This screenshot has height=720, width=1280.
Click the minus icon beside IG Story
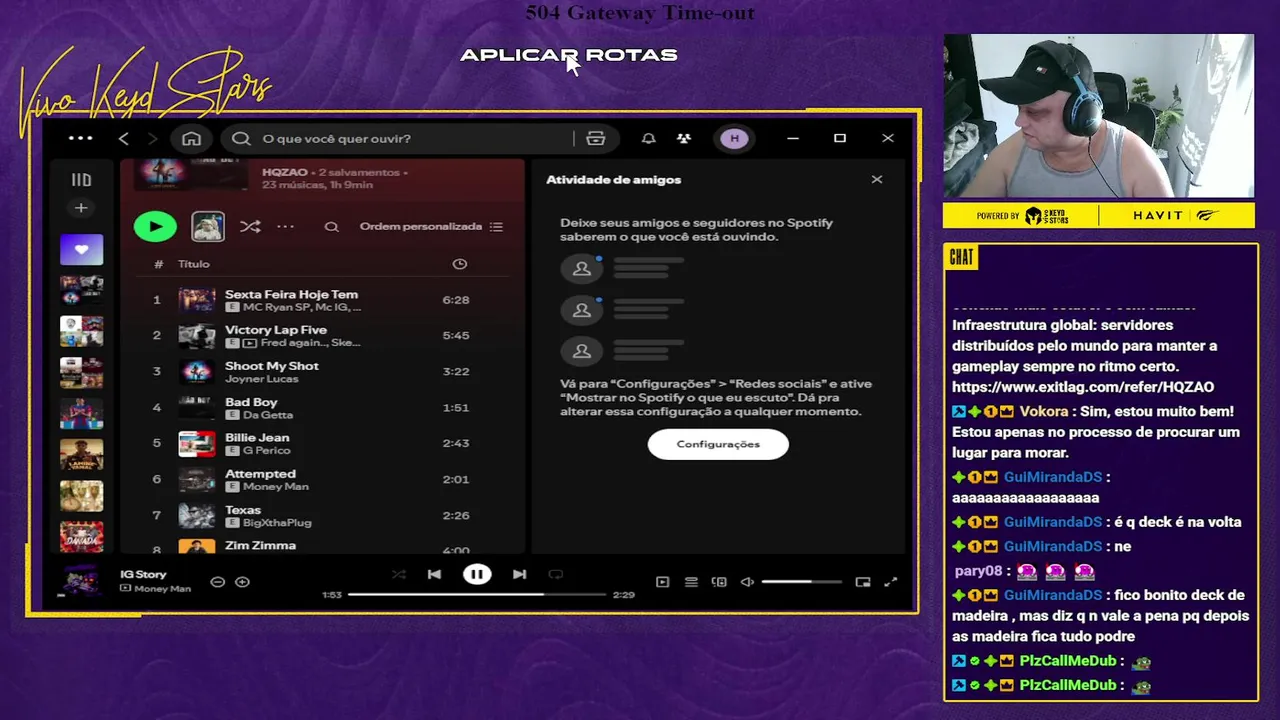click(217, 582)
